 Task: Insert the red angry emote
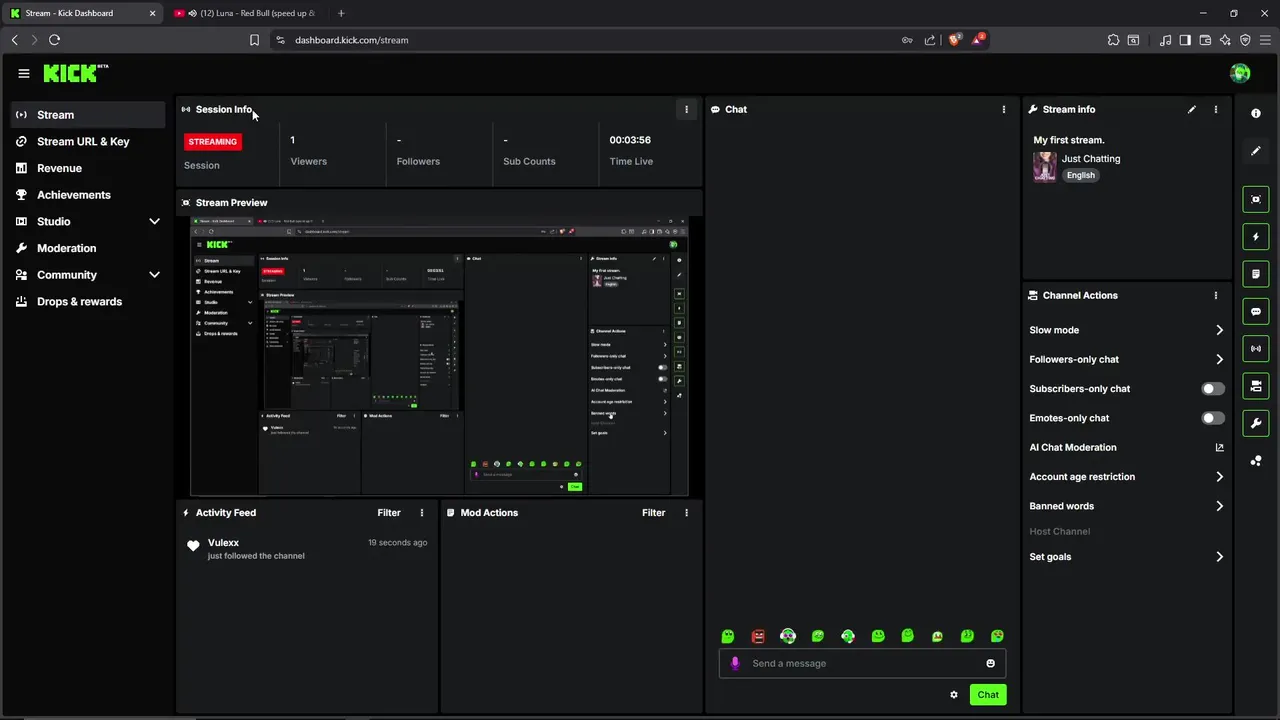tap(758, 636)
